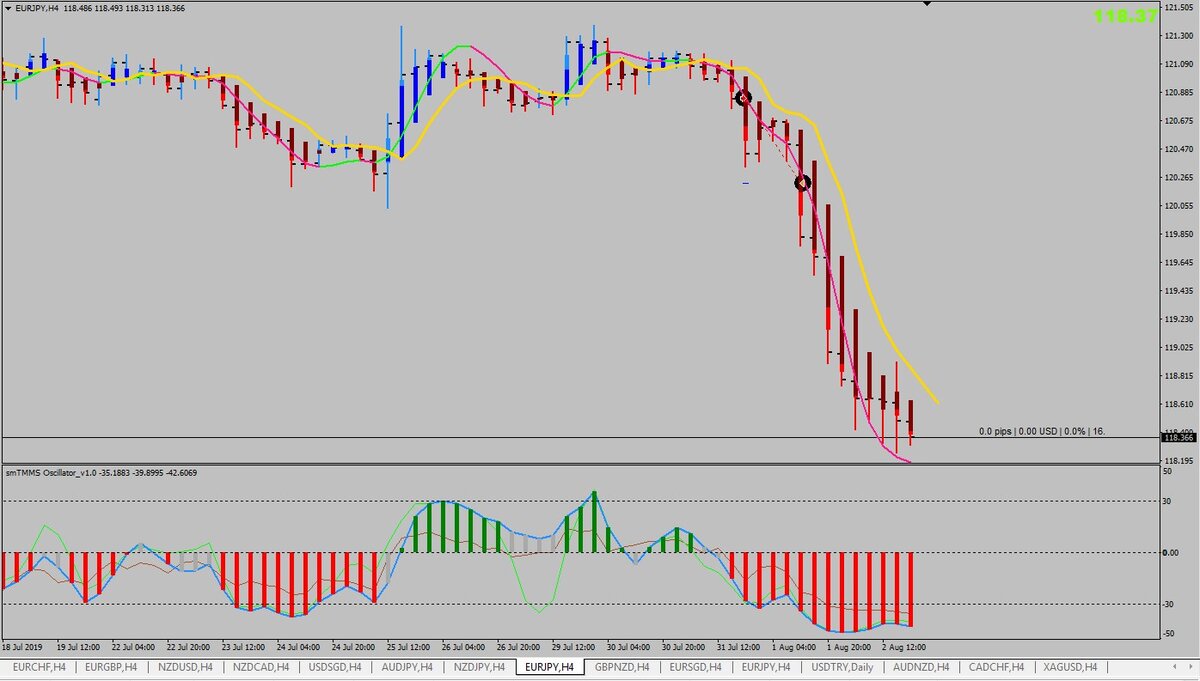Open the CADCHF,H4 chart tab
Image resolution: width=1200 pixels, height=681 pixels.
pyautogui.click(x=998, y=667)
